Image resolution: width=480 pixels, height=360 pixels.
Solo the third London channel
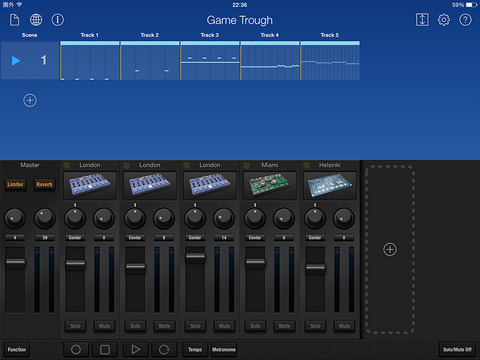pyautogui.click(x=195, y=326)
